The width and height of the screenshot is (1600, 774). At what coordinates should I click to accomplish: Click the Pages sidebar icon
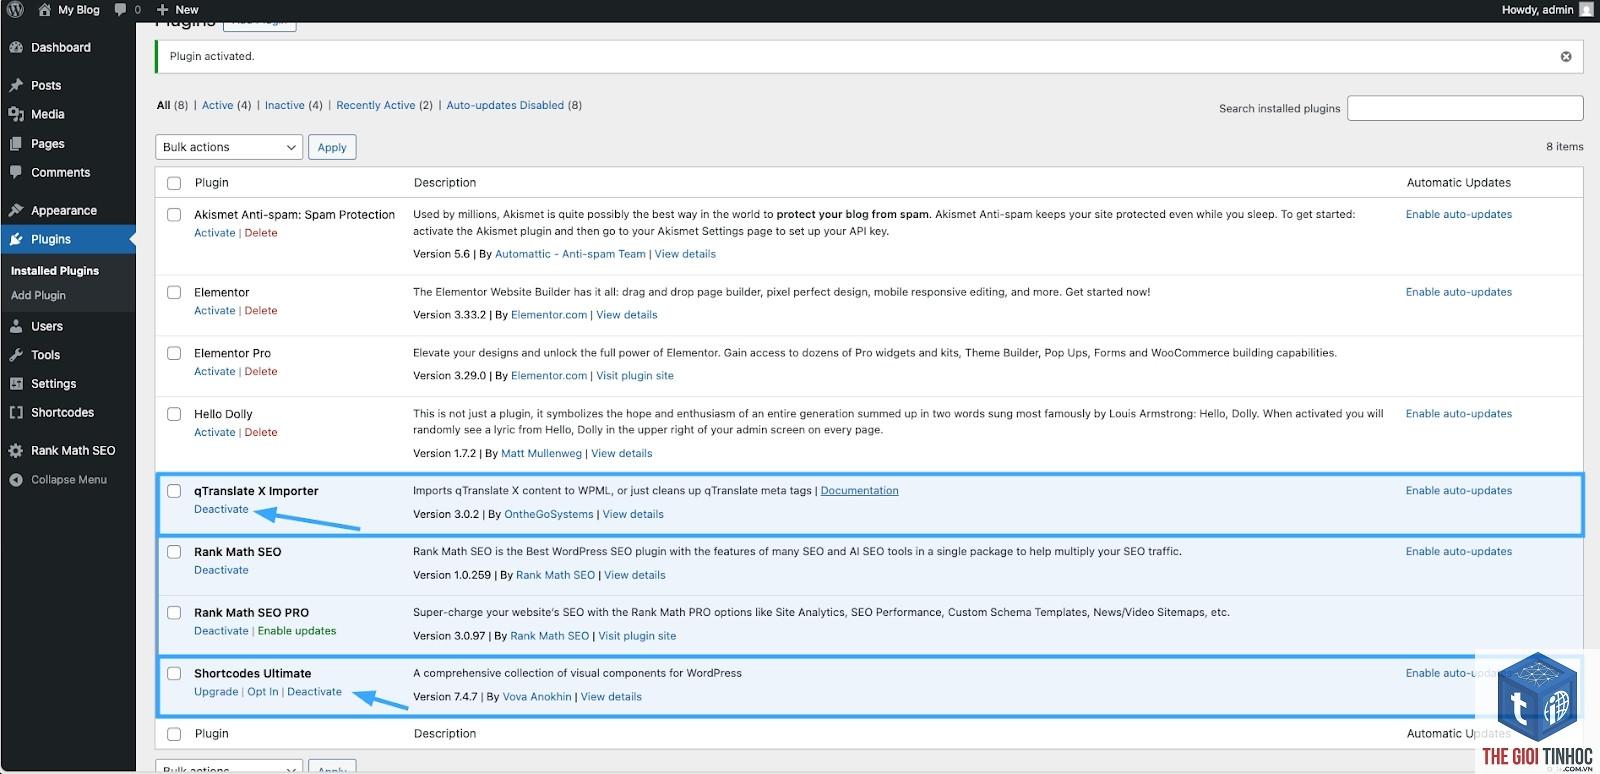[16, 143]
